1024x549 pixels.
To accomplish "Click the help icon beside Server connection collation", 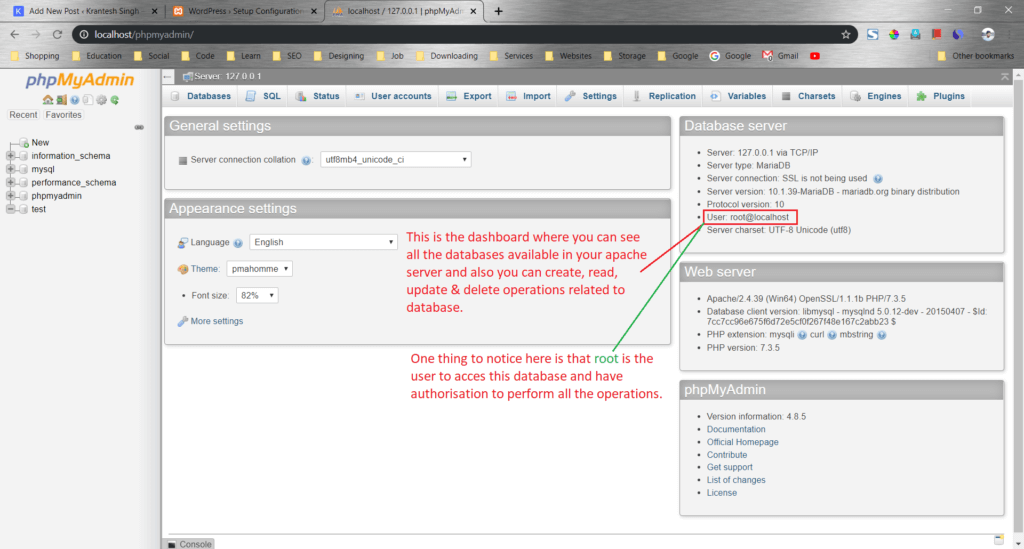I will pyautogui.click(x=306, y=160).
